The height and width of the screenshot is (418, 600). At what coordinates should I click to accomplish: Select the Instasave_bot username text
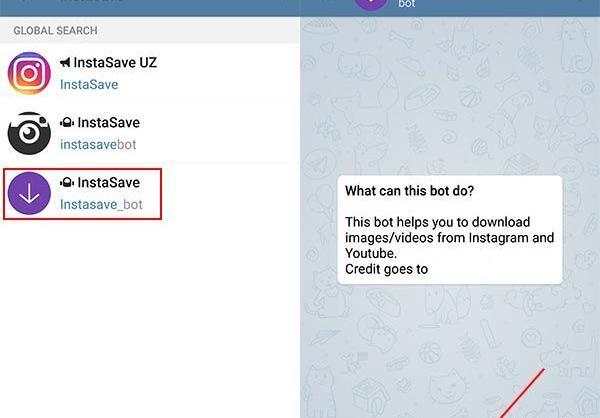point(101,204)
